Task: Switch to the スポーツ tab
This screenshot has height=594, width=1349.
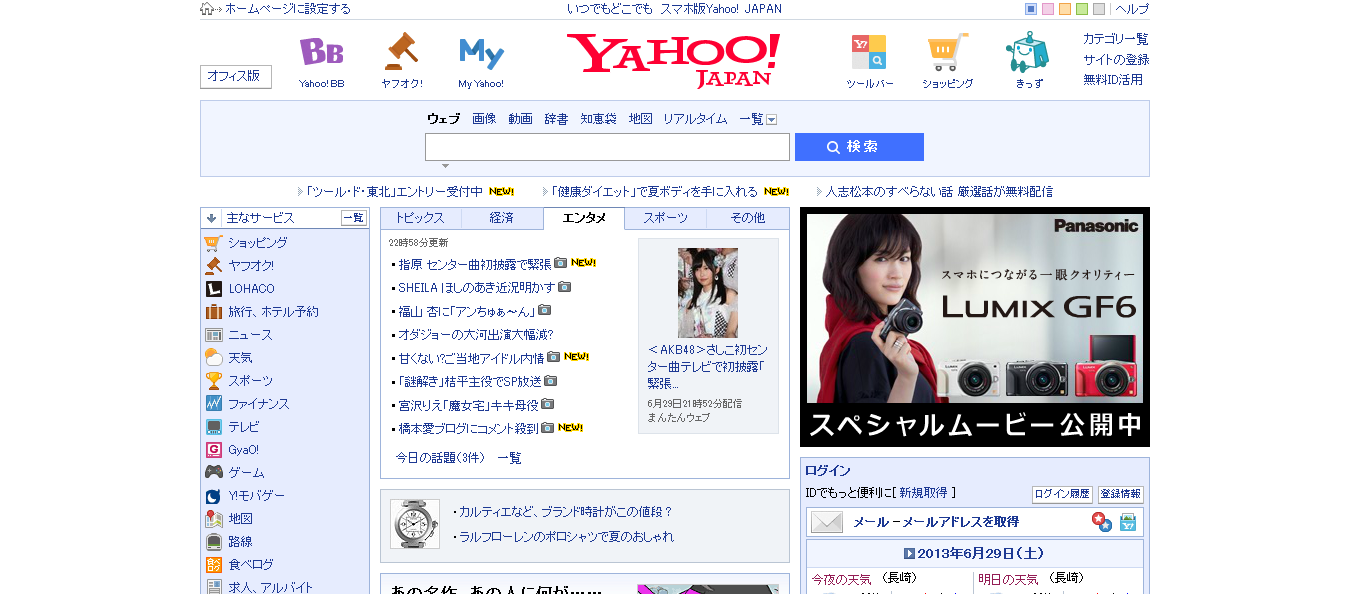Action: 665,218
